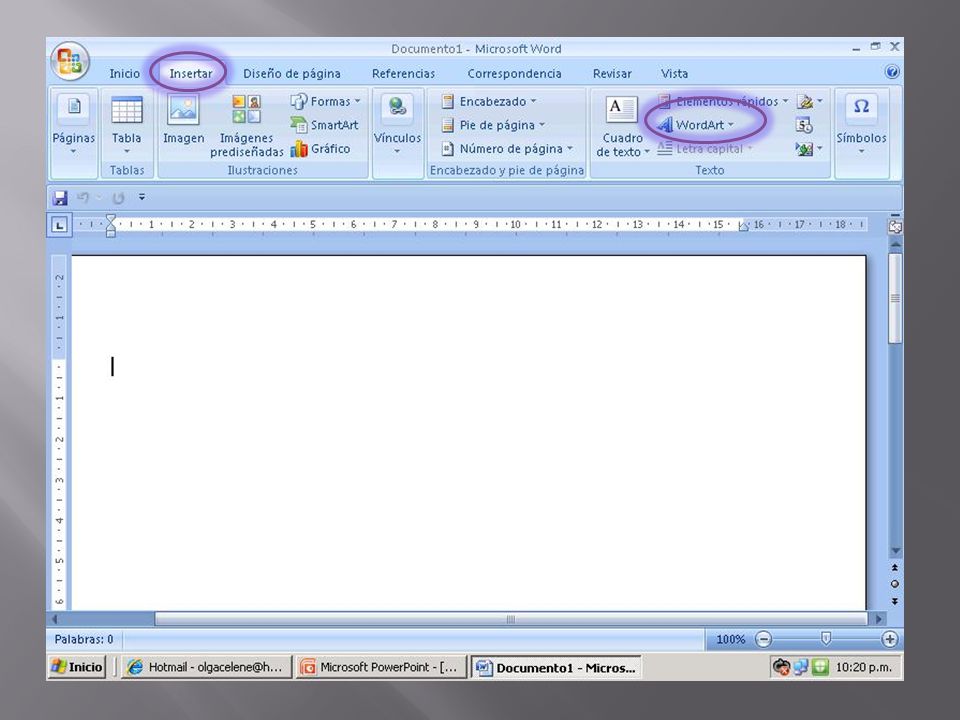The height and width of the screenshot is (720, 960).
Task: Click Palabras: 0 word count
Action: coord(84,639)
